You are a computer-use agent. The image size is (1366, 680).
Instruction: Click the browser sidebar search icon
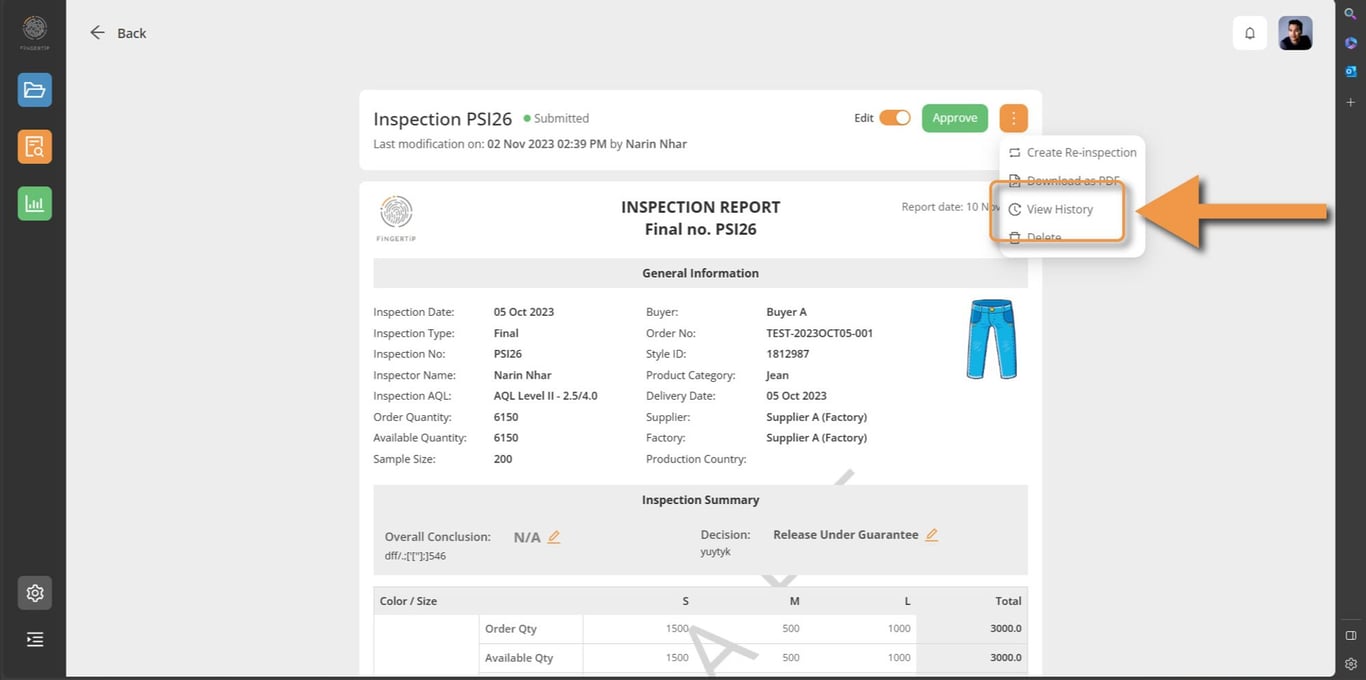[x=1350, y=13]
